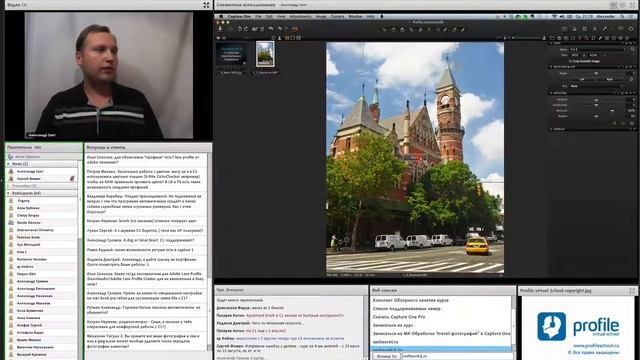640x360 pixels.
Task: Adjust the Rotation angle slider
Action: (596, 73)
